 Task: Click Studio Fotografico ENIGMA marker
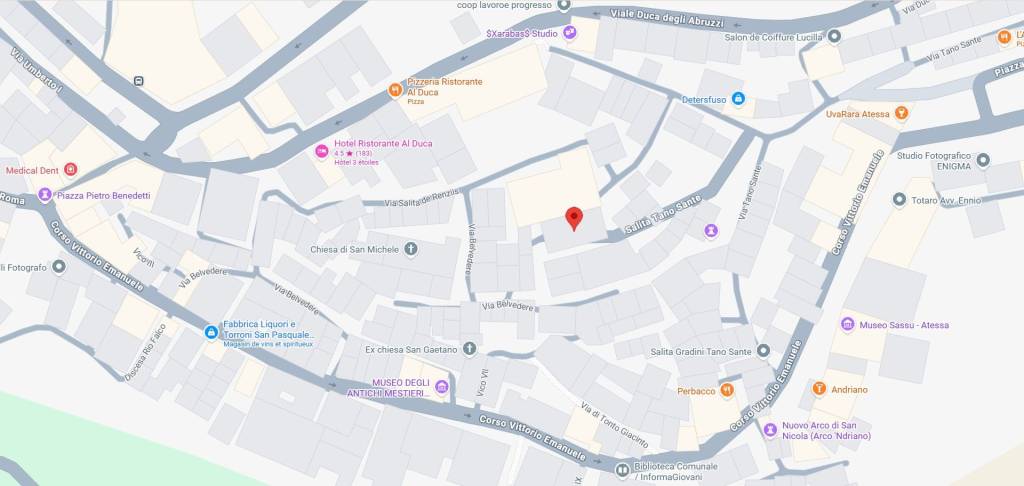983,159
